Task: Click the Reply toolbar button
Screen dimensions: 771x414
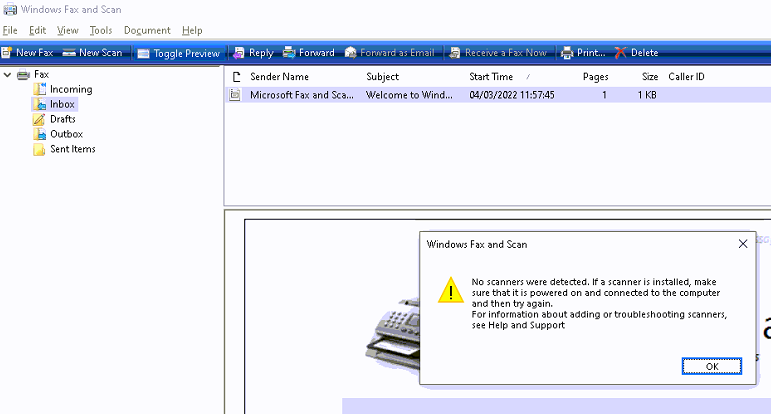Action: (x=253, y=53)
